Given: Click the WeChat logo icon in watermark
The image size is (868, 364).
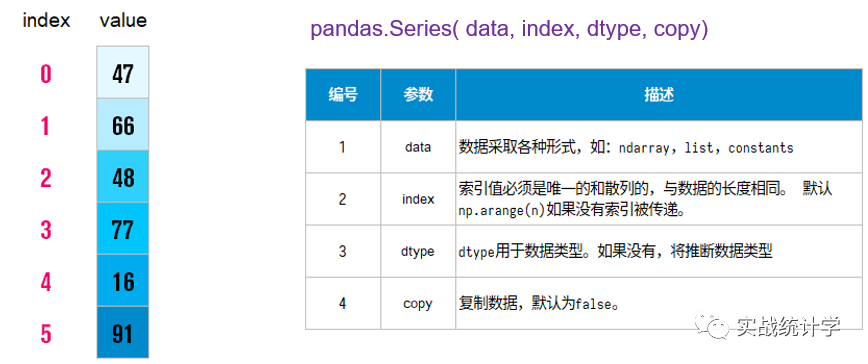Looking at the screenshot, I should click(x=713, y=327).
